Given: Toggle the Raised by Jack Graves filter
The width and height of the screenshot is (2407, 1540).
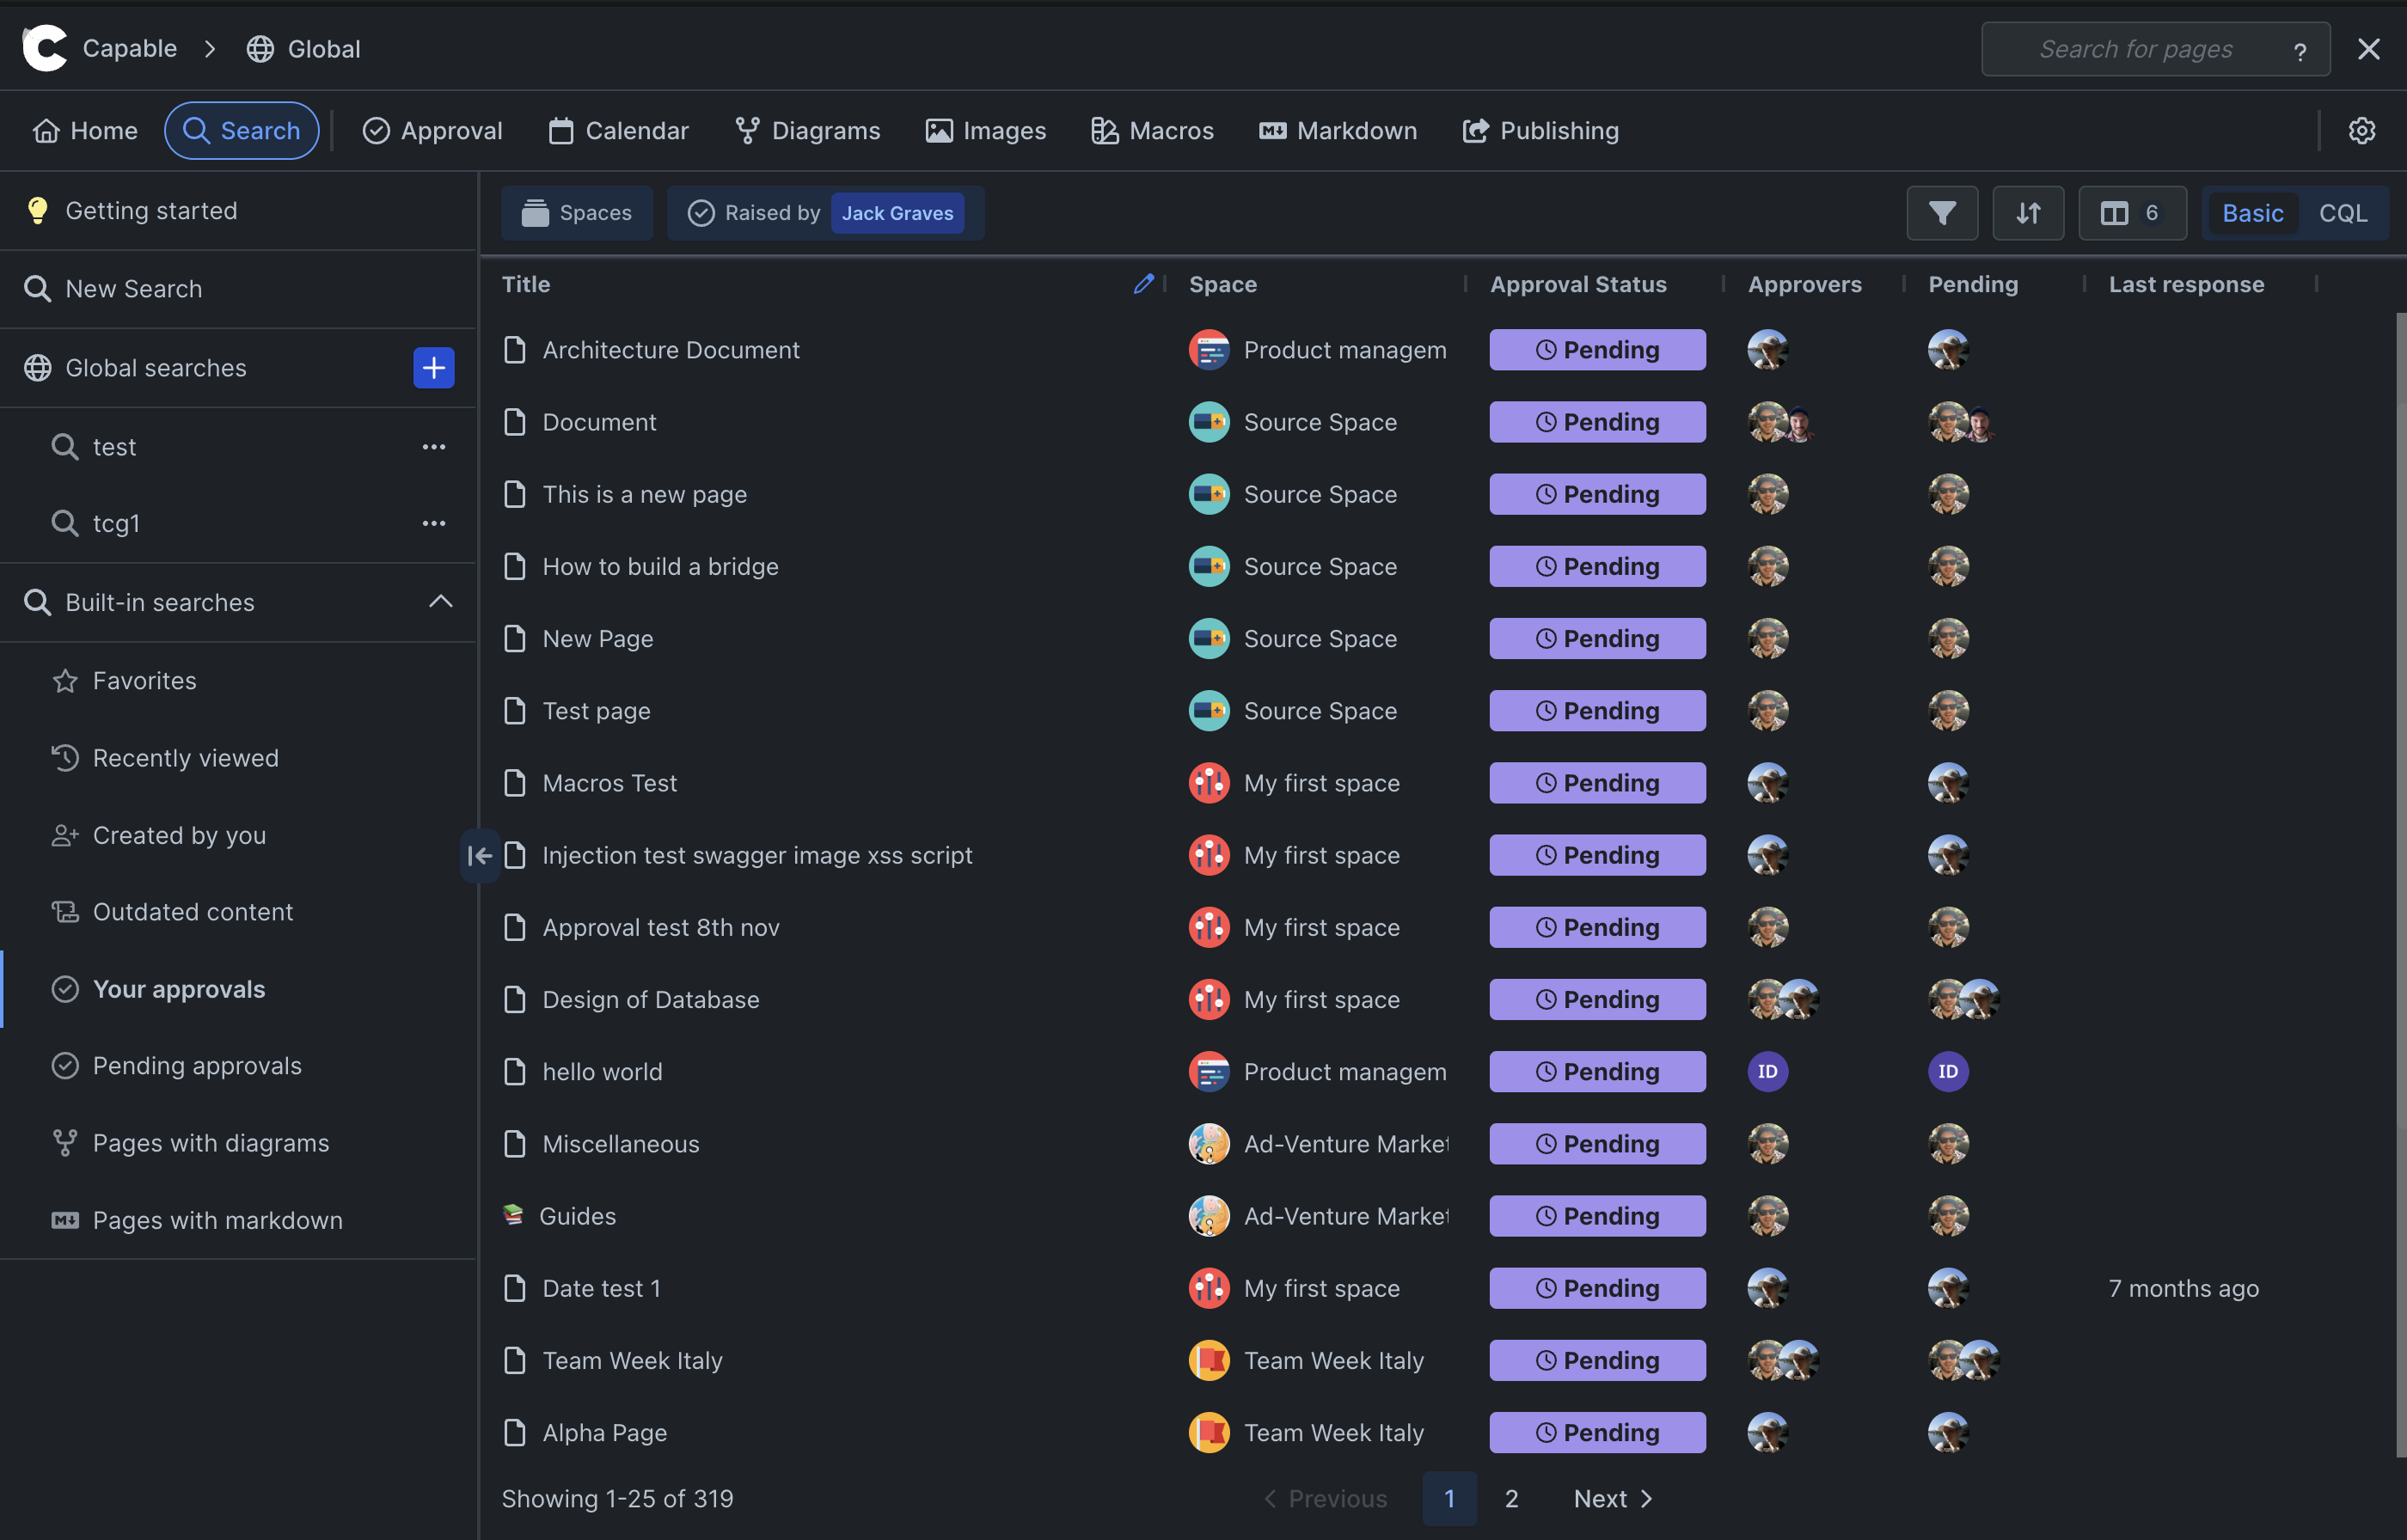Looking at the screenshot, I should click(x=825, y=213).
